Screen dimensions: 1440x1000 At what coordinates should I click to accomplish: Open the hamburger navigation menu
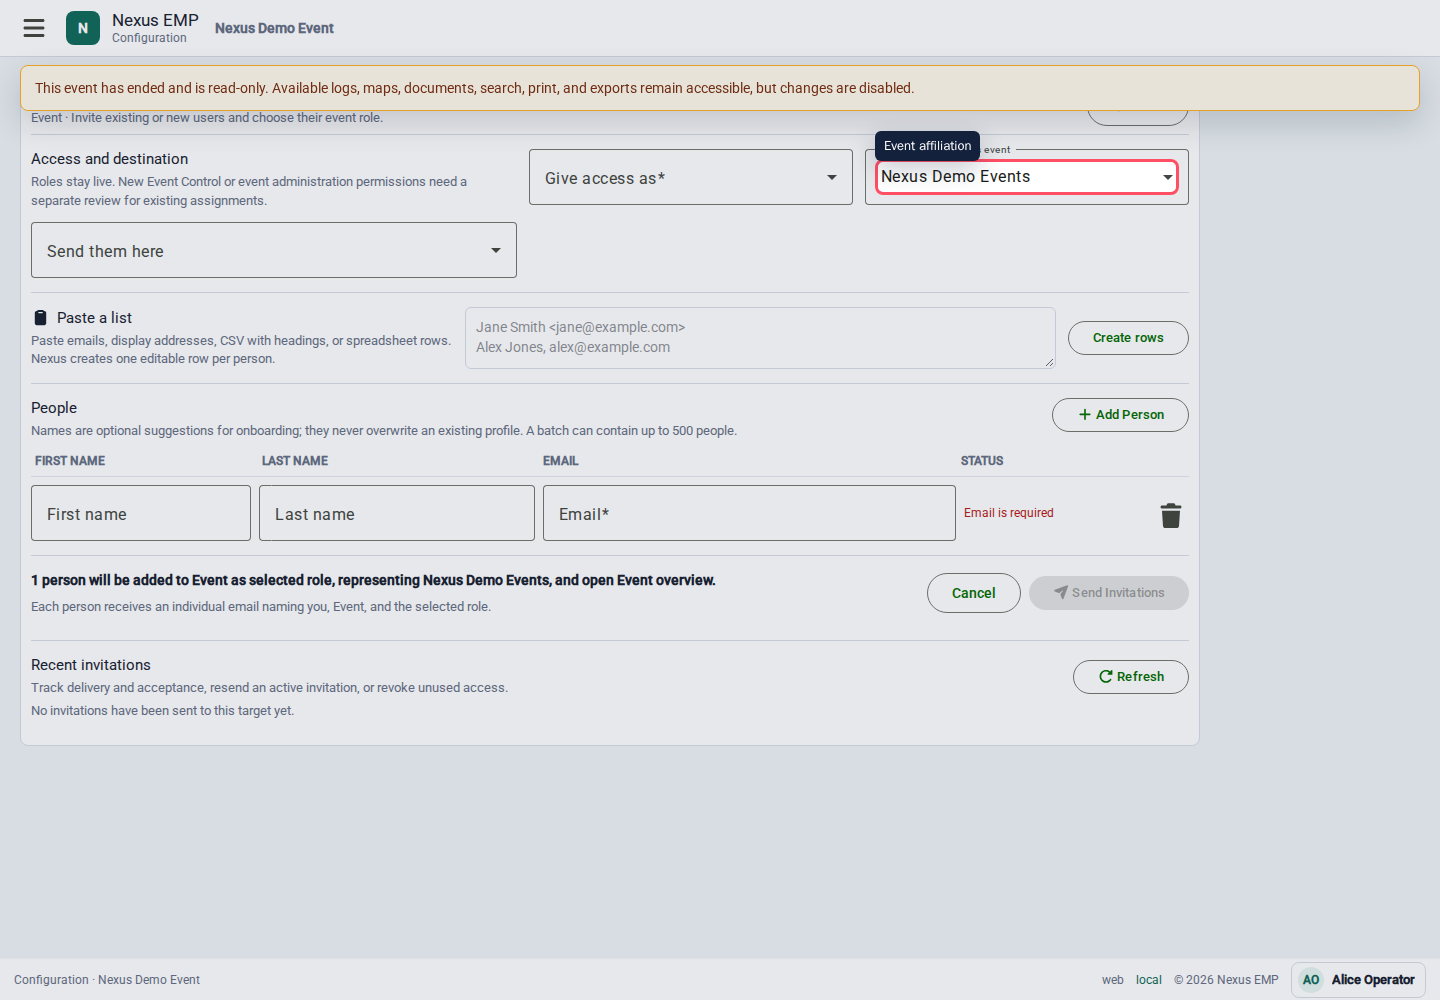[34, 28]
